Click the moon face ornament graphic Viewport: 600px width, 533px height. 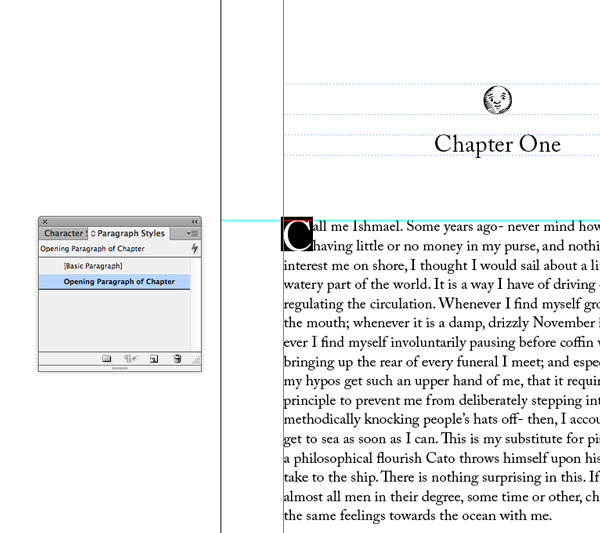coord(497,100)
